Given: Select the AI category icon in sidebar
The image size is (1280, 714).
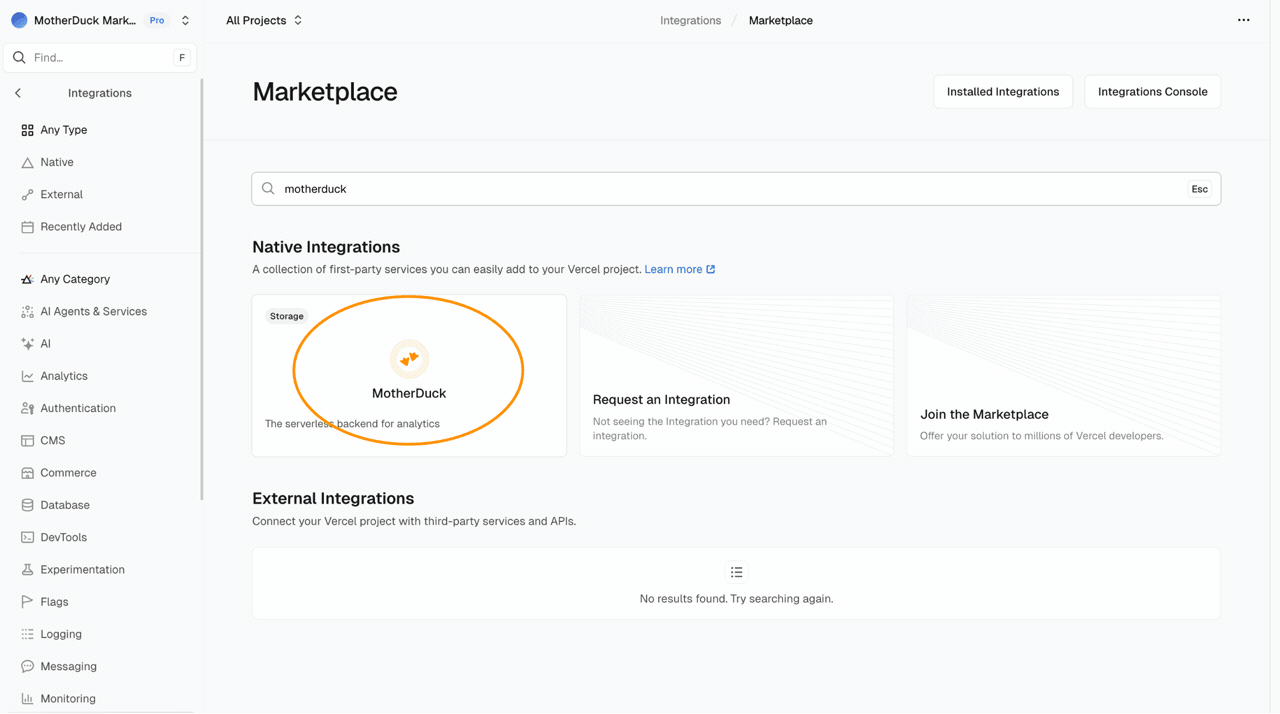Looking at the screenshot, I should point(26,343).
